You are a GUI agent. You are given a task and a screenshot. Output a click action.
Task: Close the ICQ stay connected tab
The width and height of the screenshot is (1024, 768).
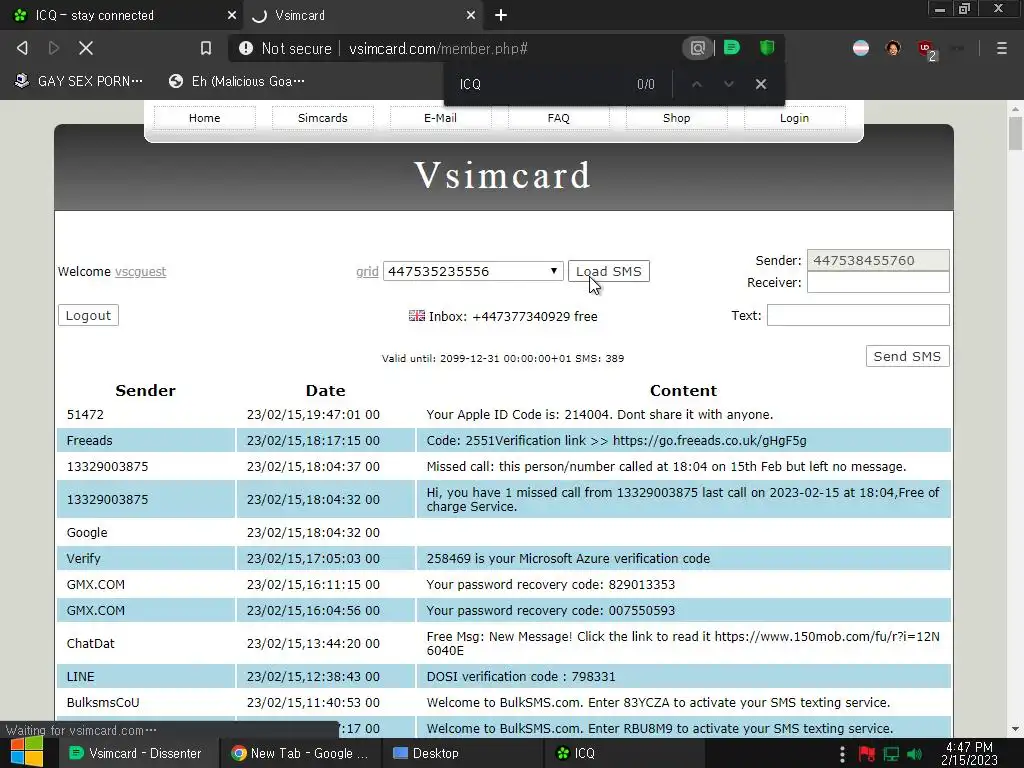pos(231,15)
